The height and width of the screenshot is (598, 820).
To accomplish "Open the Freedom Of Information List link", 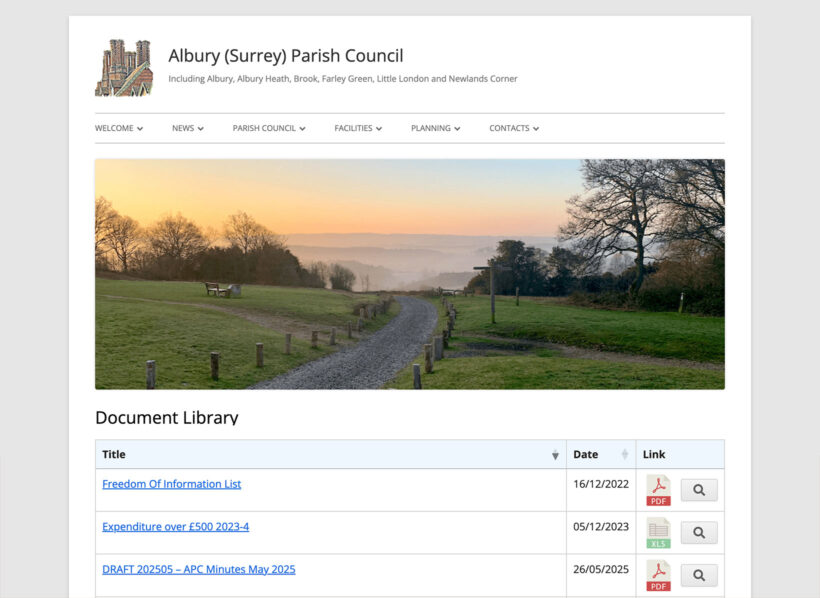I will 171,483.
